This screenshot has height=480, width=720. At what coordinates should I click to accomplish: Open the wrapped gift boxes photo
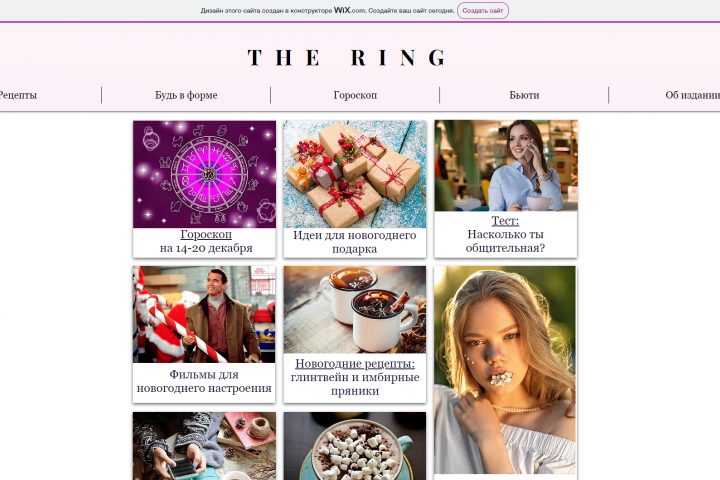(x=355, y=174)
